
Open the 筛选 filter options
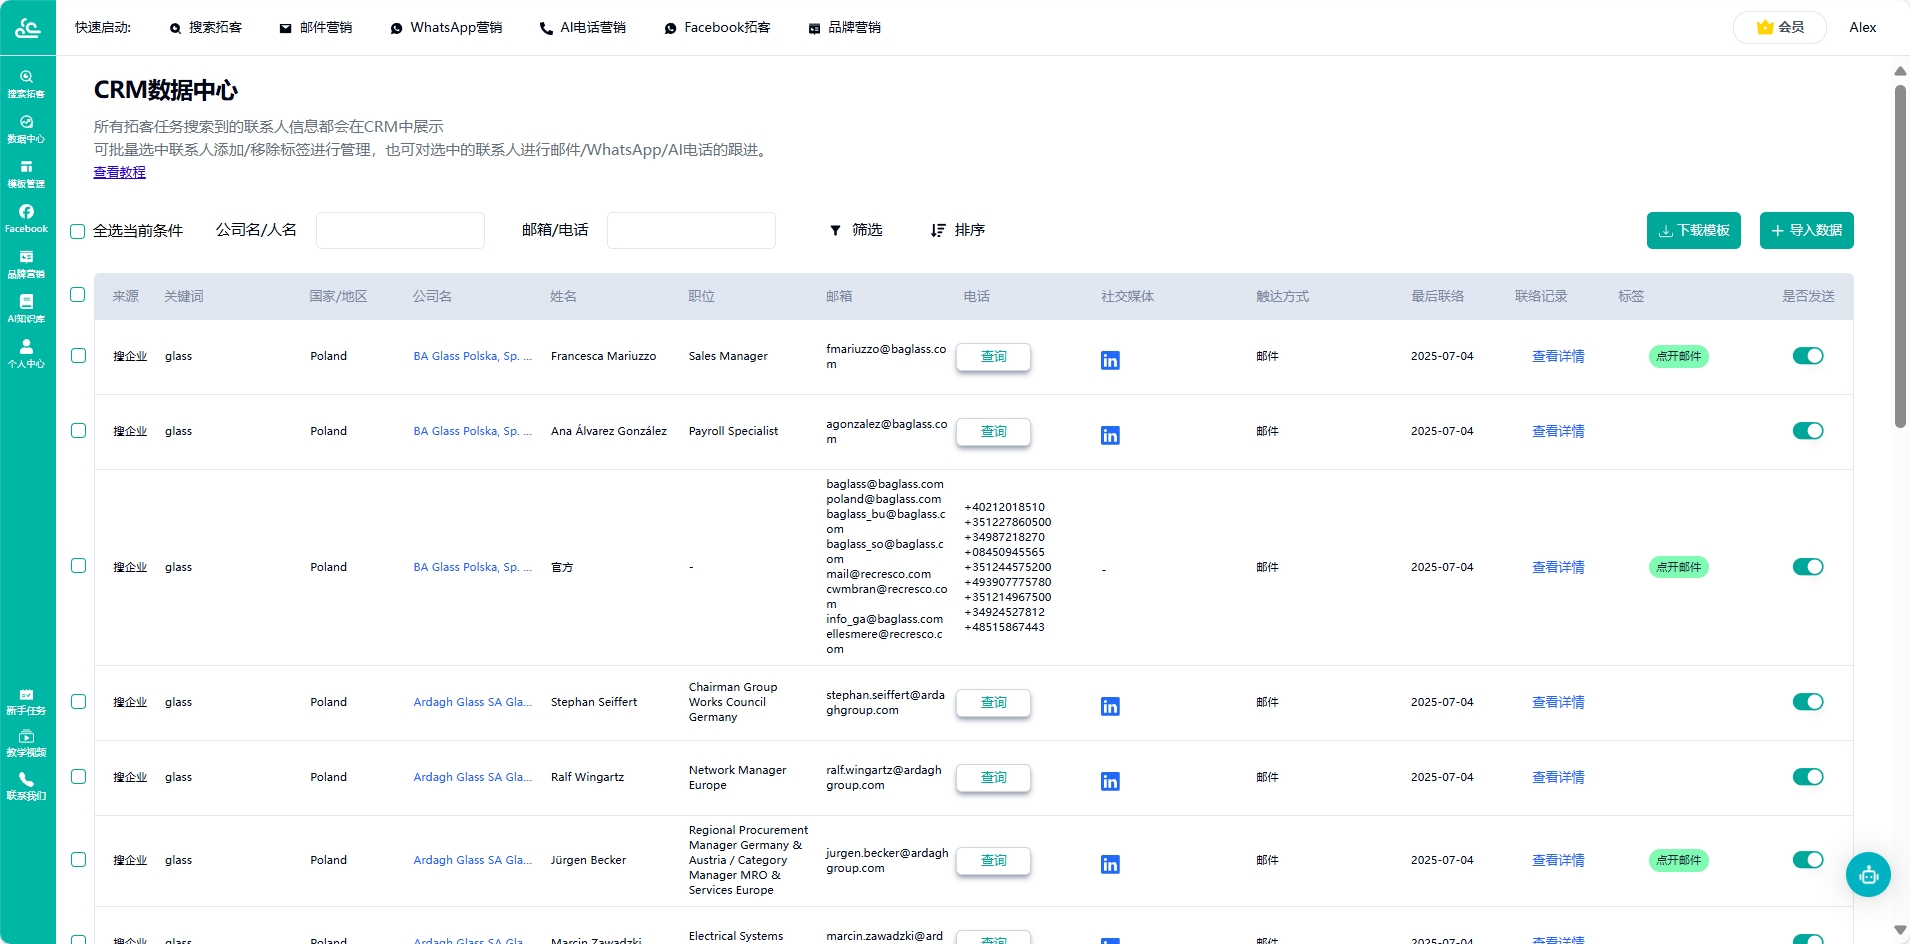[856, 230]
